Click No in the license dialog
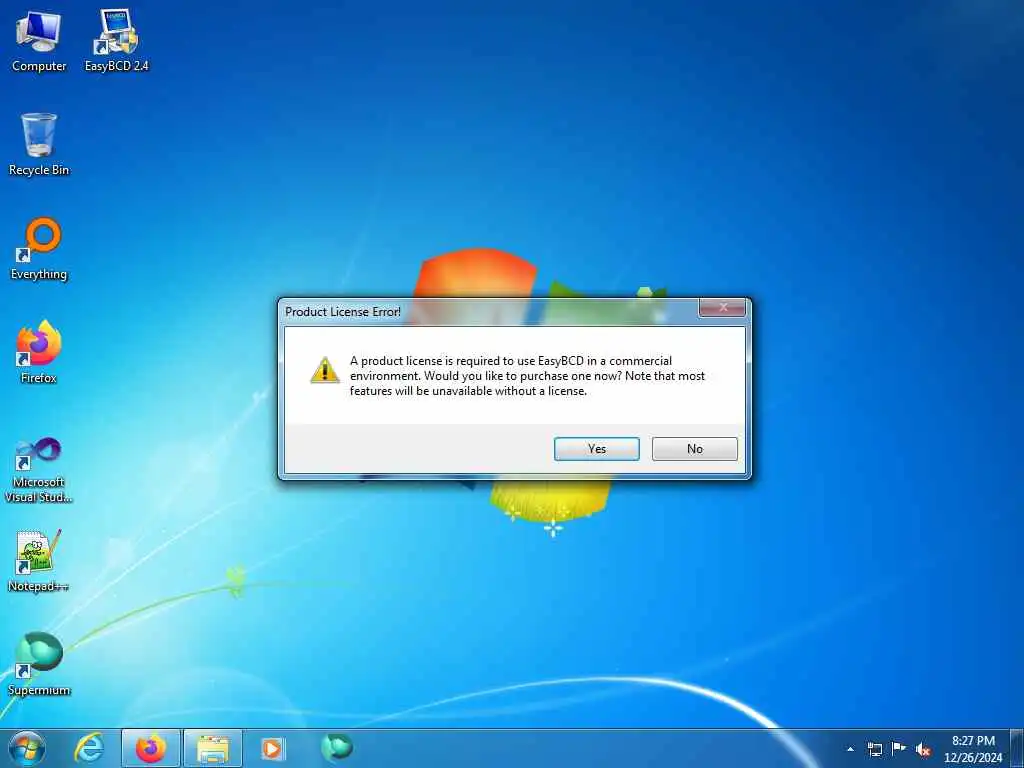 [695, 449]
